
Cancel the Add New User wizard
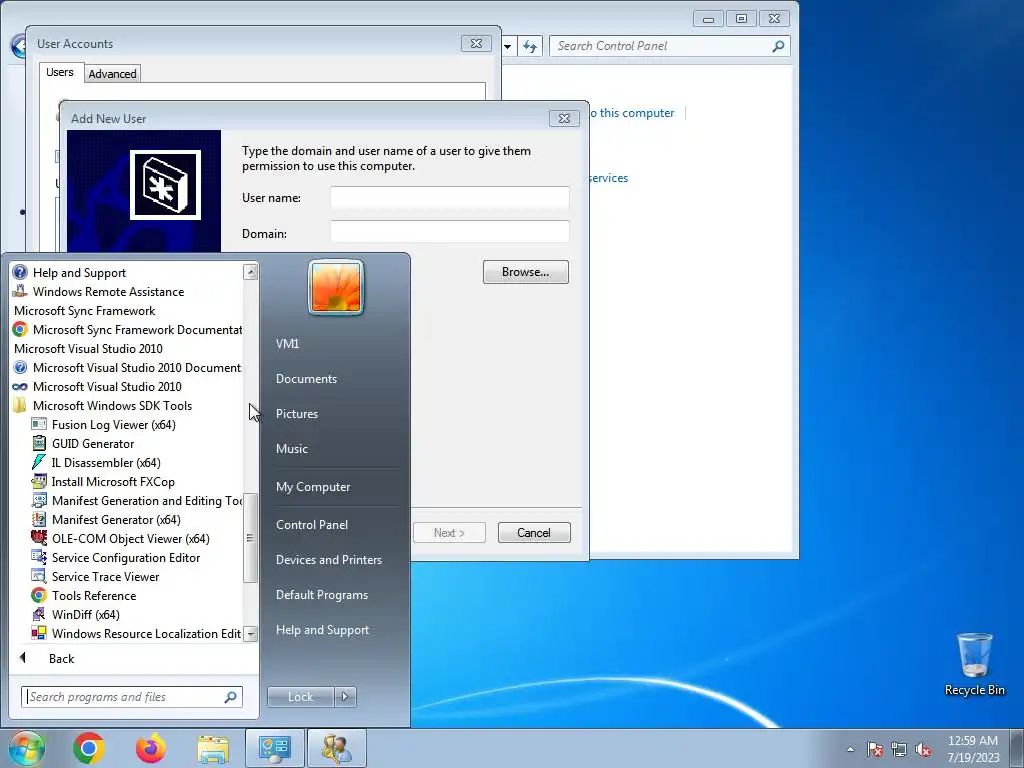click(534, 532)
